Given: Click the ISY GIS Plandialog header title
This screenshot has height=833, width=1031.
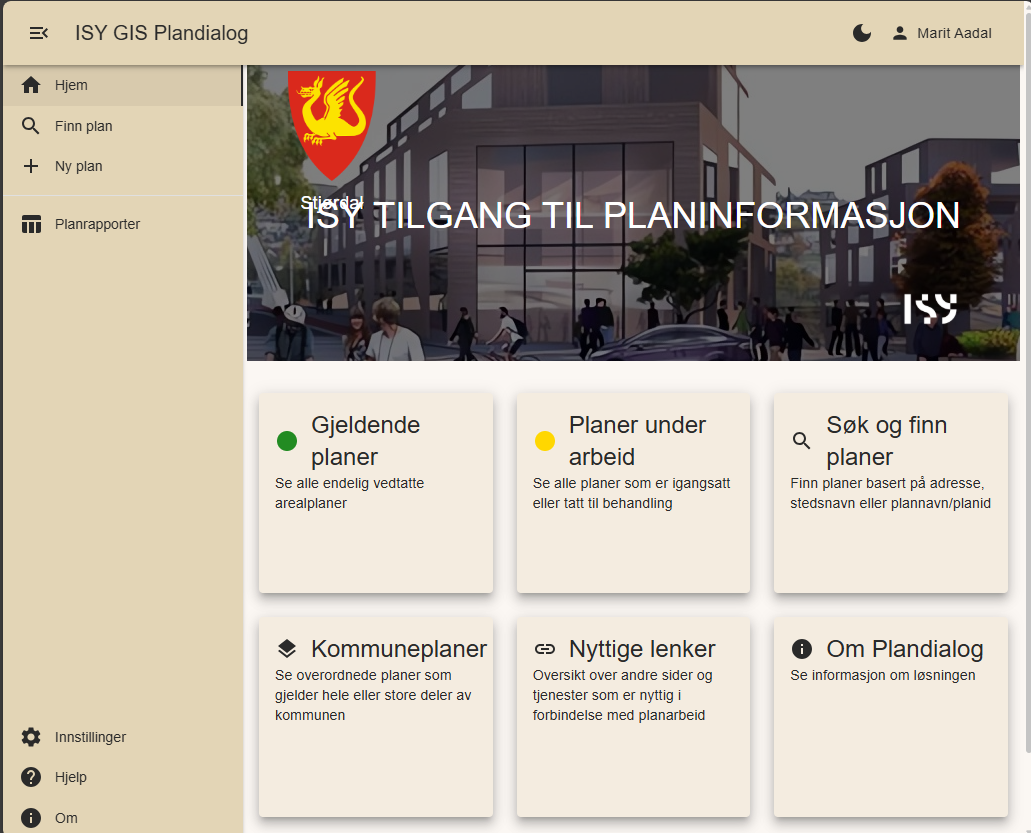Looking at the screenshot, I should pos(161,33).
